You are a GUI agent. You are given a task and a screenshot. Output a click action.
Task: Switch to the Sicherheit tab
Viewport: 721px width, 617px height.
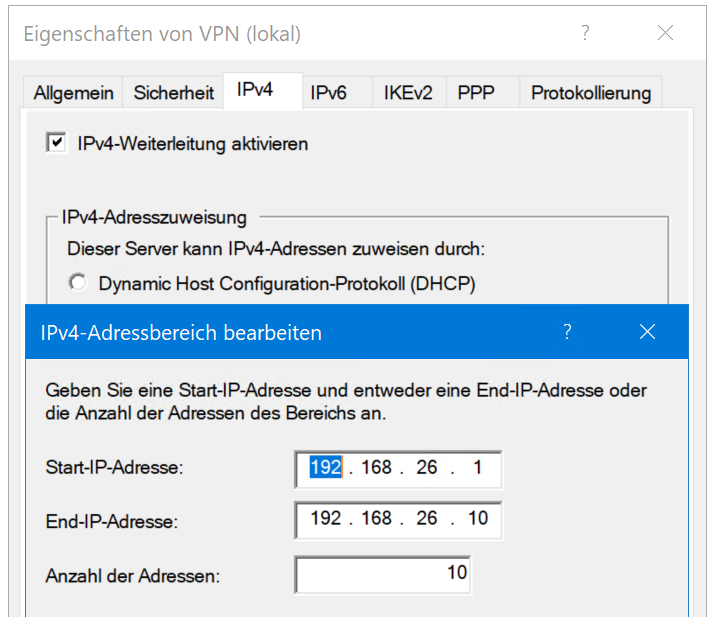click(x=173, y=93)
